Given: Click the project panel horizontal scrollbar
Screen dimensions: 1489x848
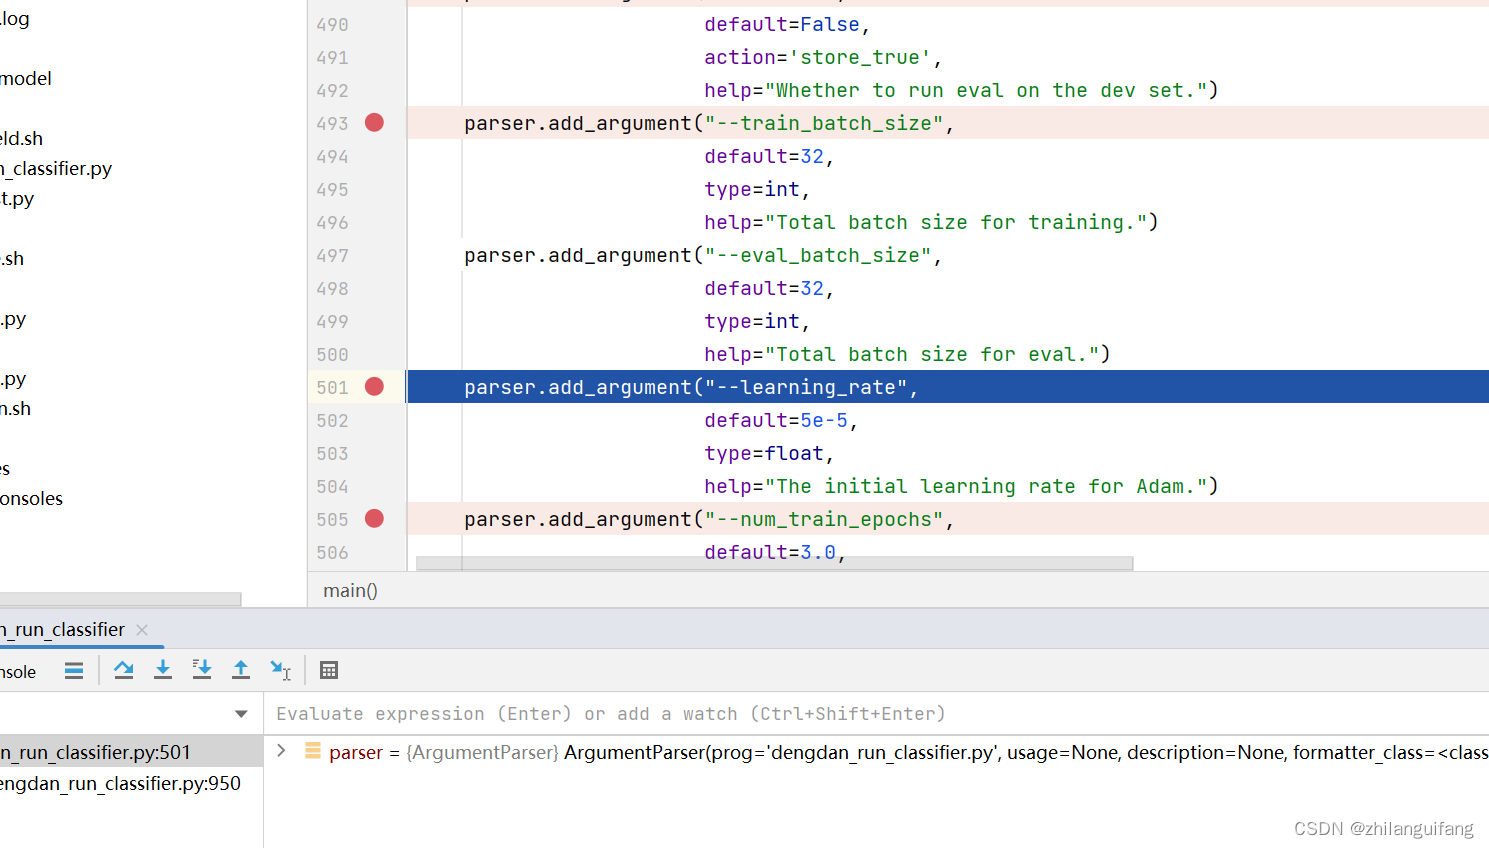Looking at the screenshot, I should pos(120,599).
